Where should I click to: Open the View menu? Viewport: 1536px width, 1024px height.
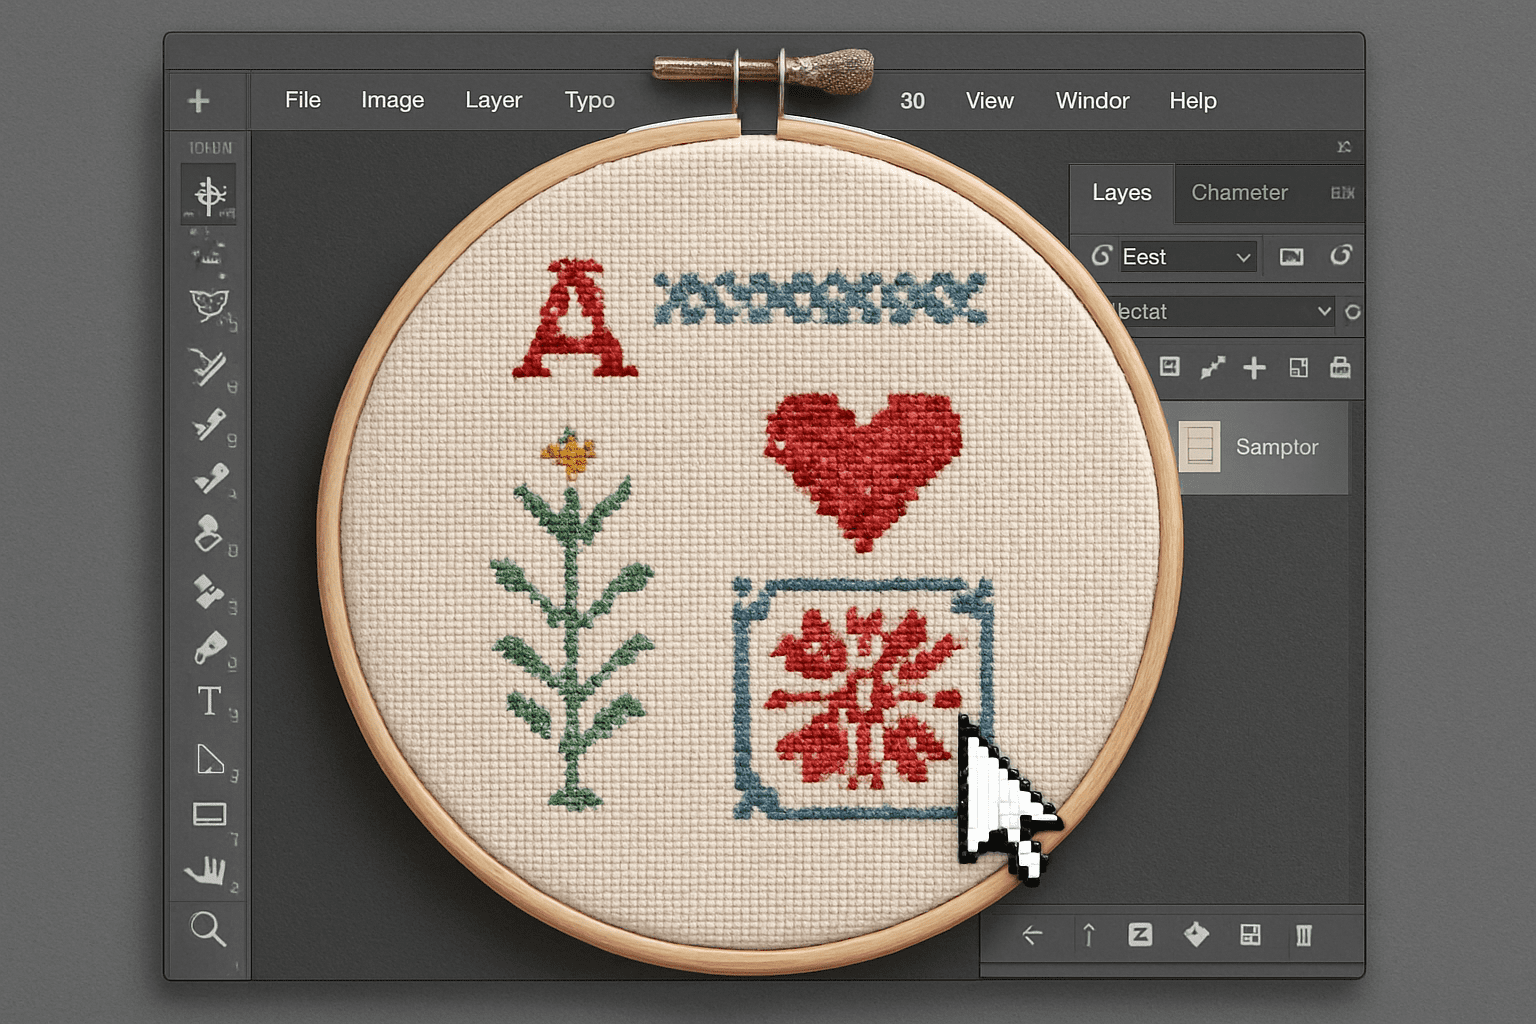990,101
